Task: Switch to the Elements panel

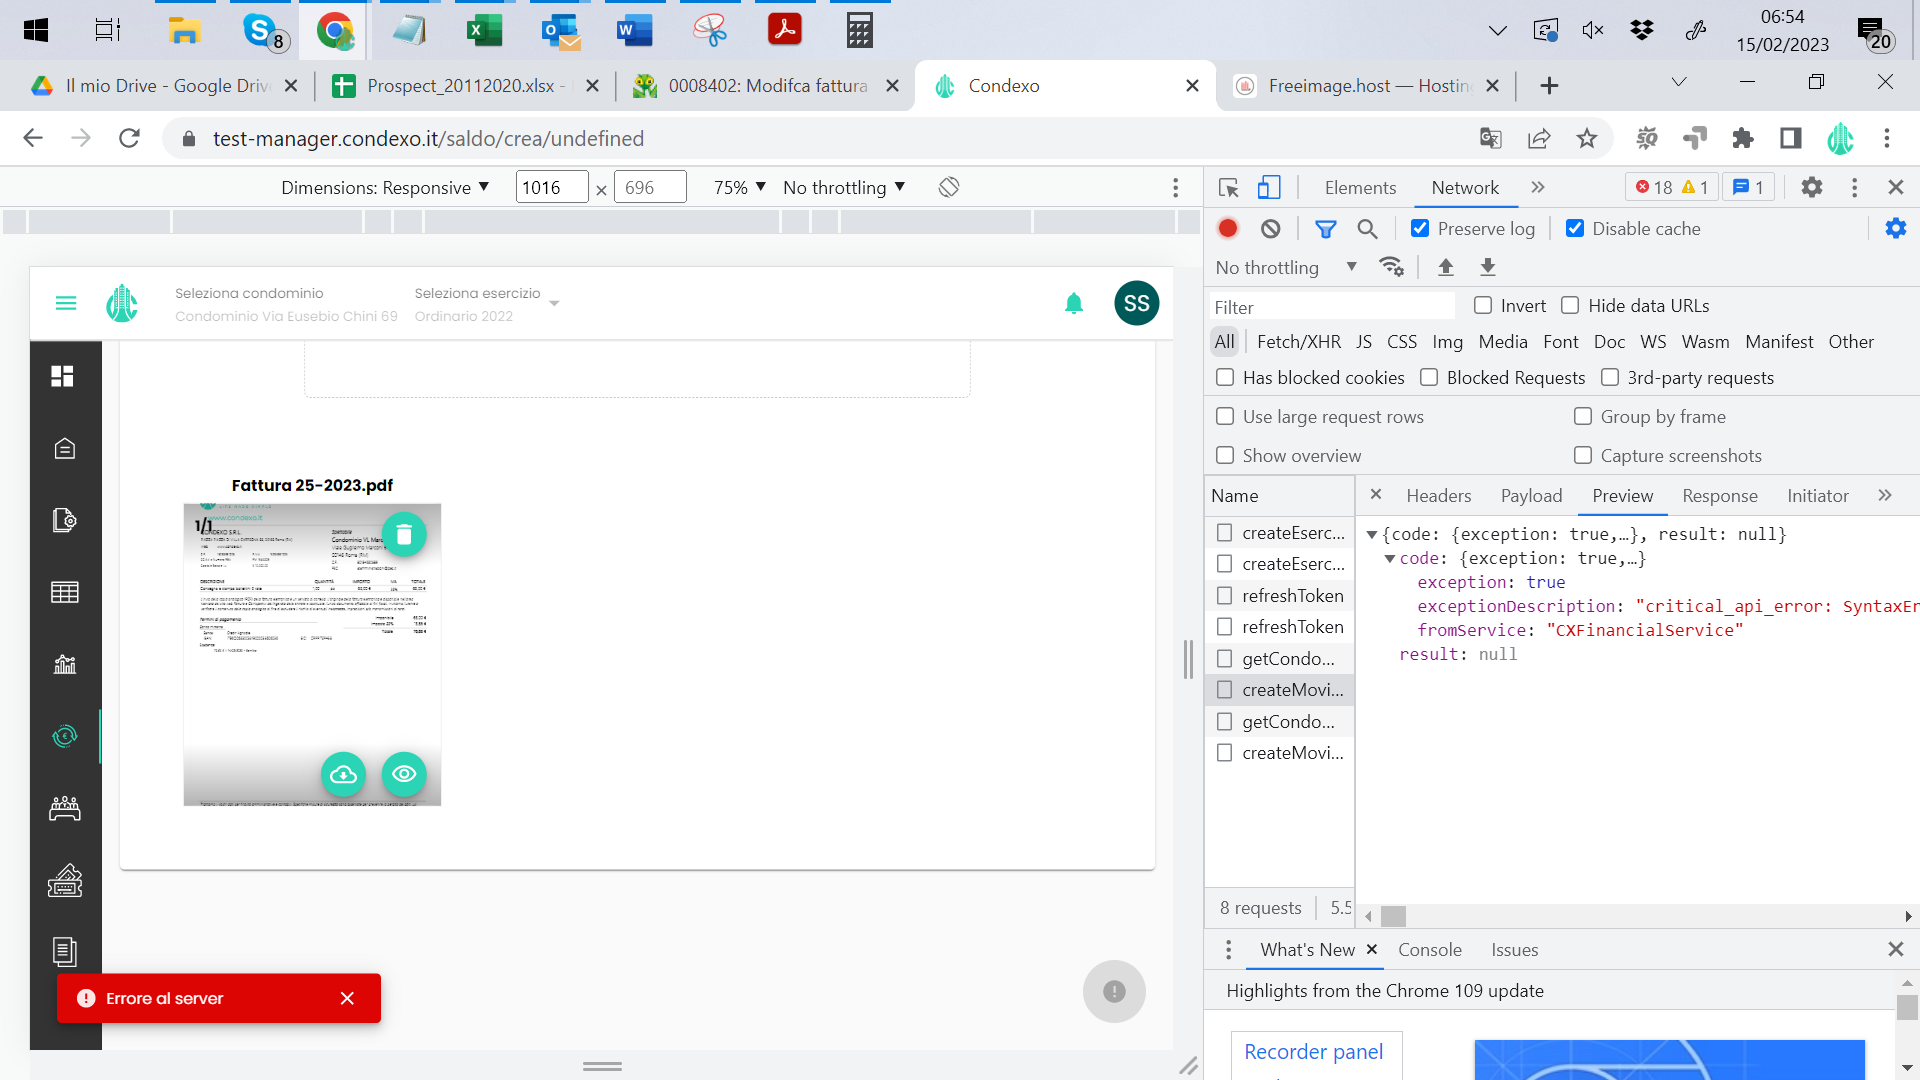Action: (1360, 188)
